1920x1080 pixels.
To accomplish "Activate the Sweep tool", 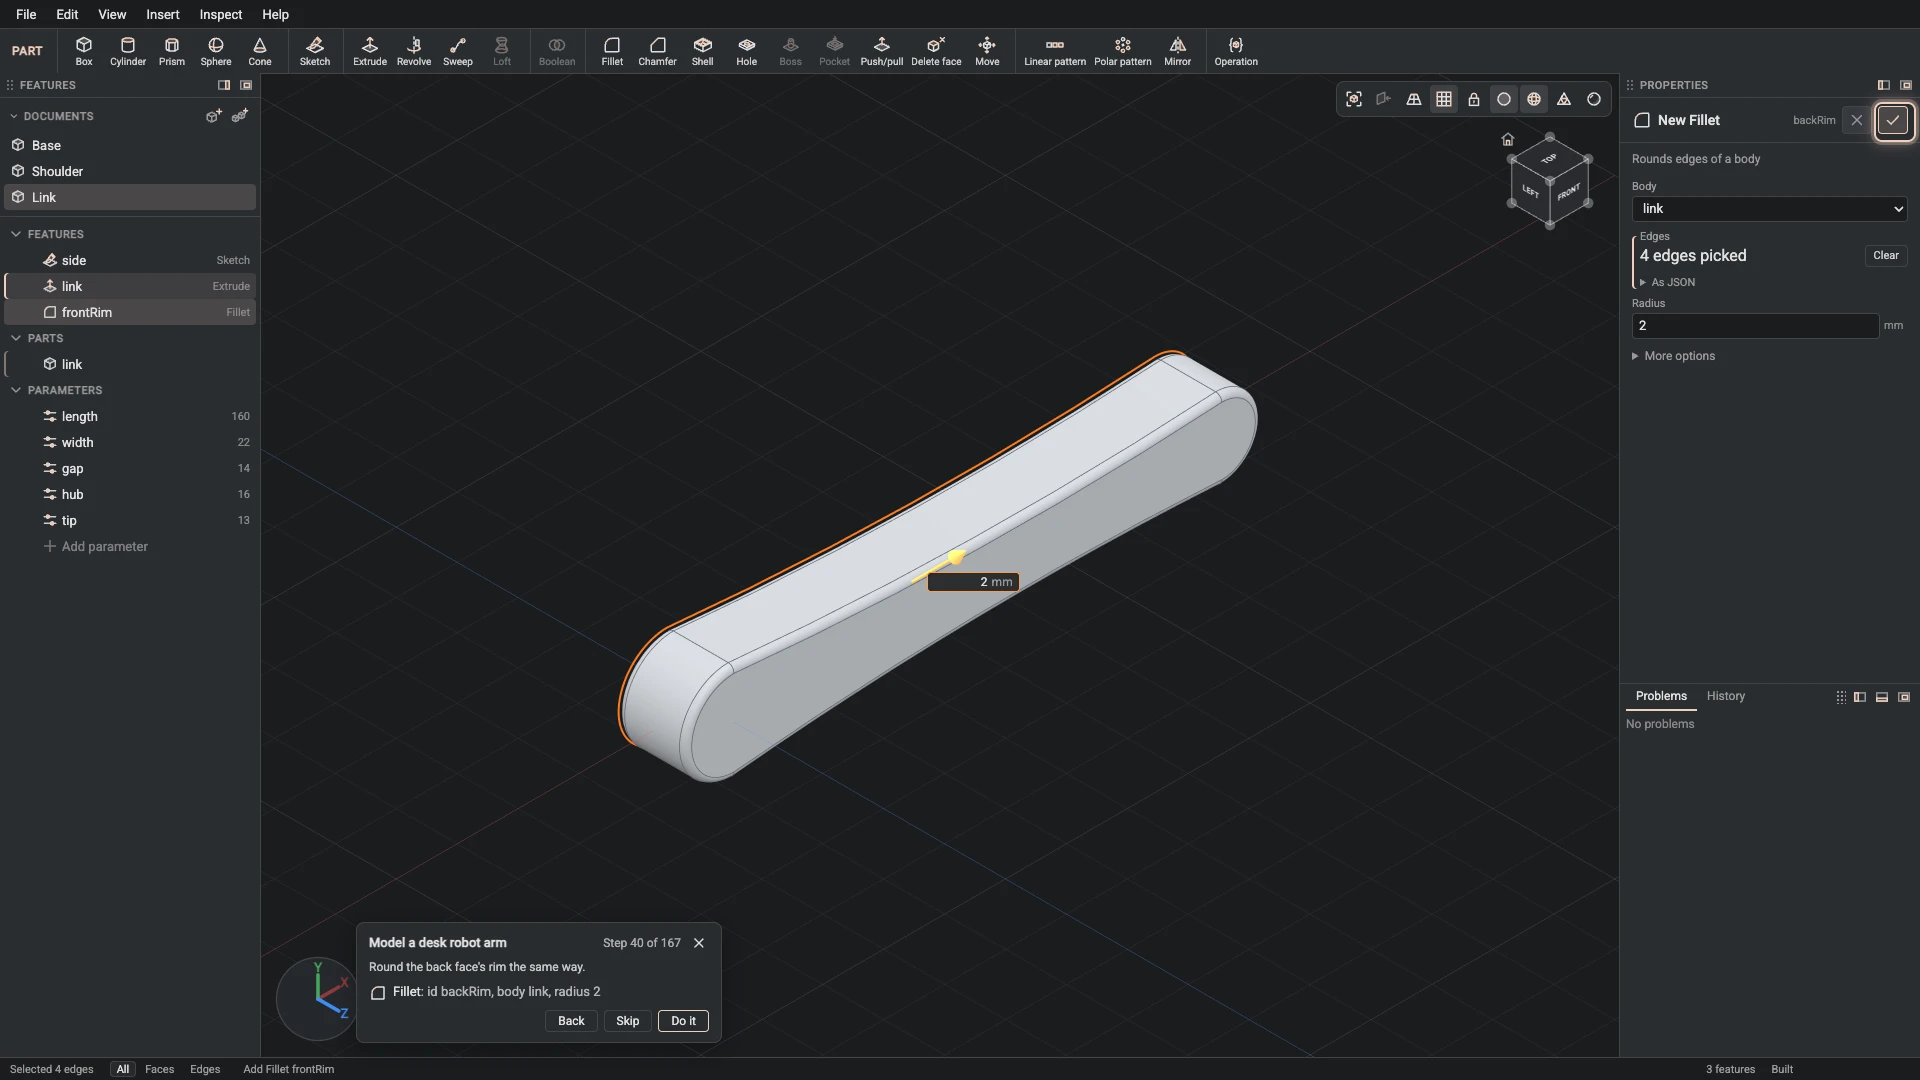I will click(x=458, y=51).
